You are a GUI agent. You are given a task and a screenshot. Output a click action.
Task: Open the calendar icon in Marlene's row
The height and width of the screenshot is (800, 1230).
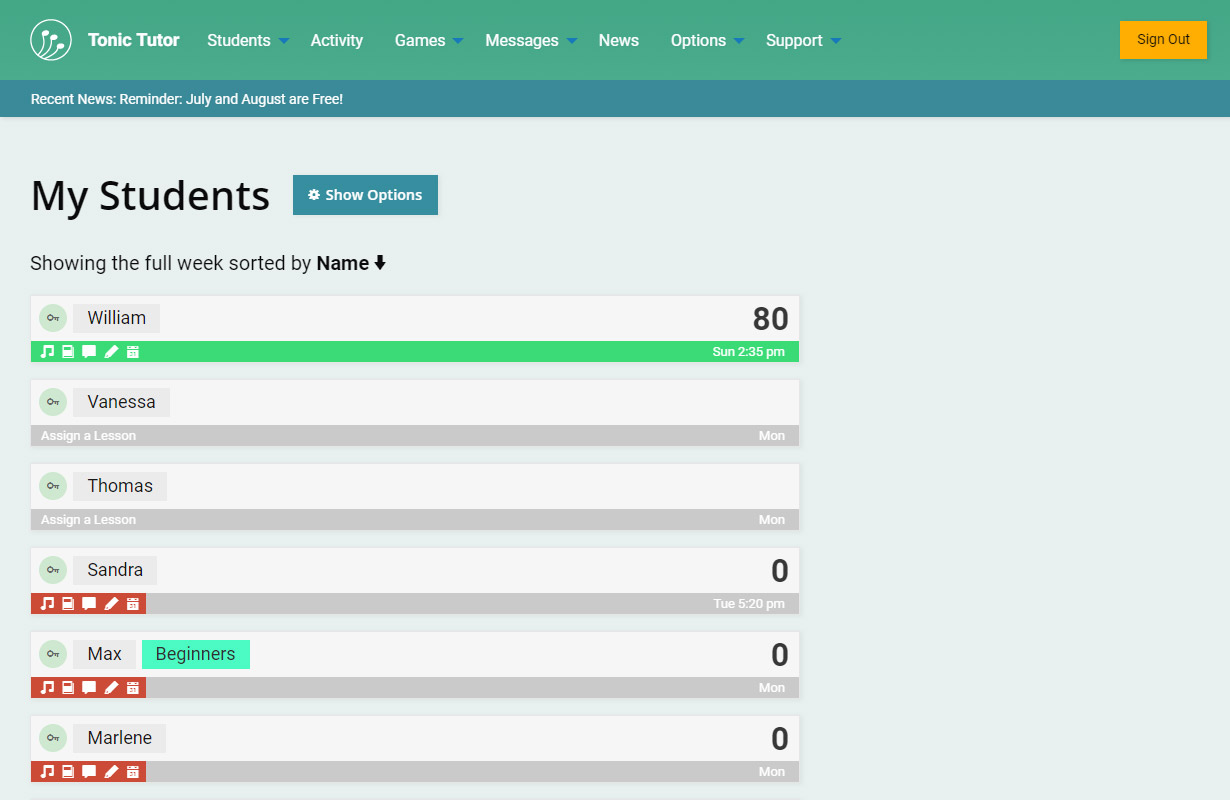(132, 772)
